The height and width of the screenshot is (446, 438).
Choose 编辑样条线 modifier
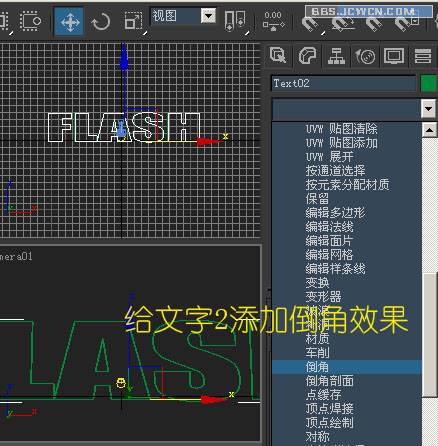coord(336,269)
